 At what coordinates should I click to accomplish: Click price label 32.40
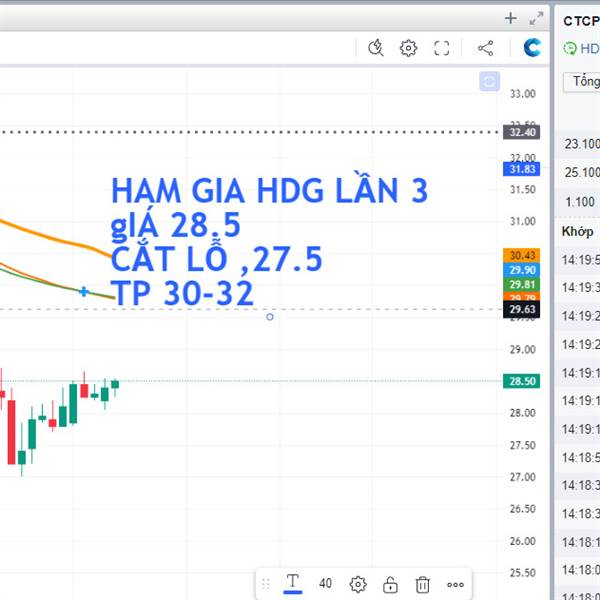pyautogui.click(x=522, y=132)
